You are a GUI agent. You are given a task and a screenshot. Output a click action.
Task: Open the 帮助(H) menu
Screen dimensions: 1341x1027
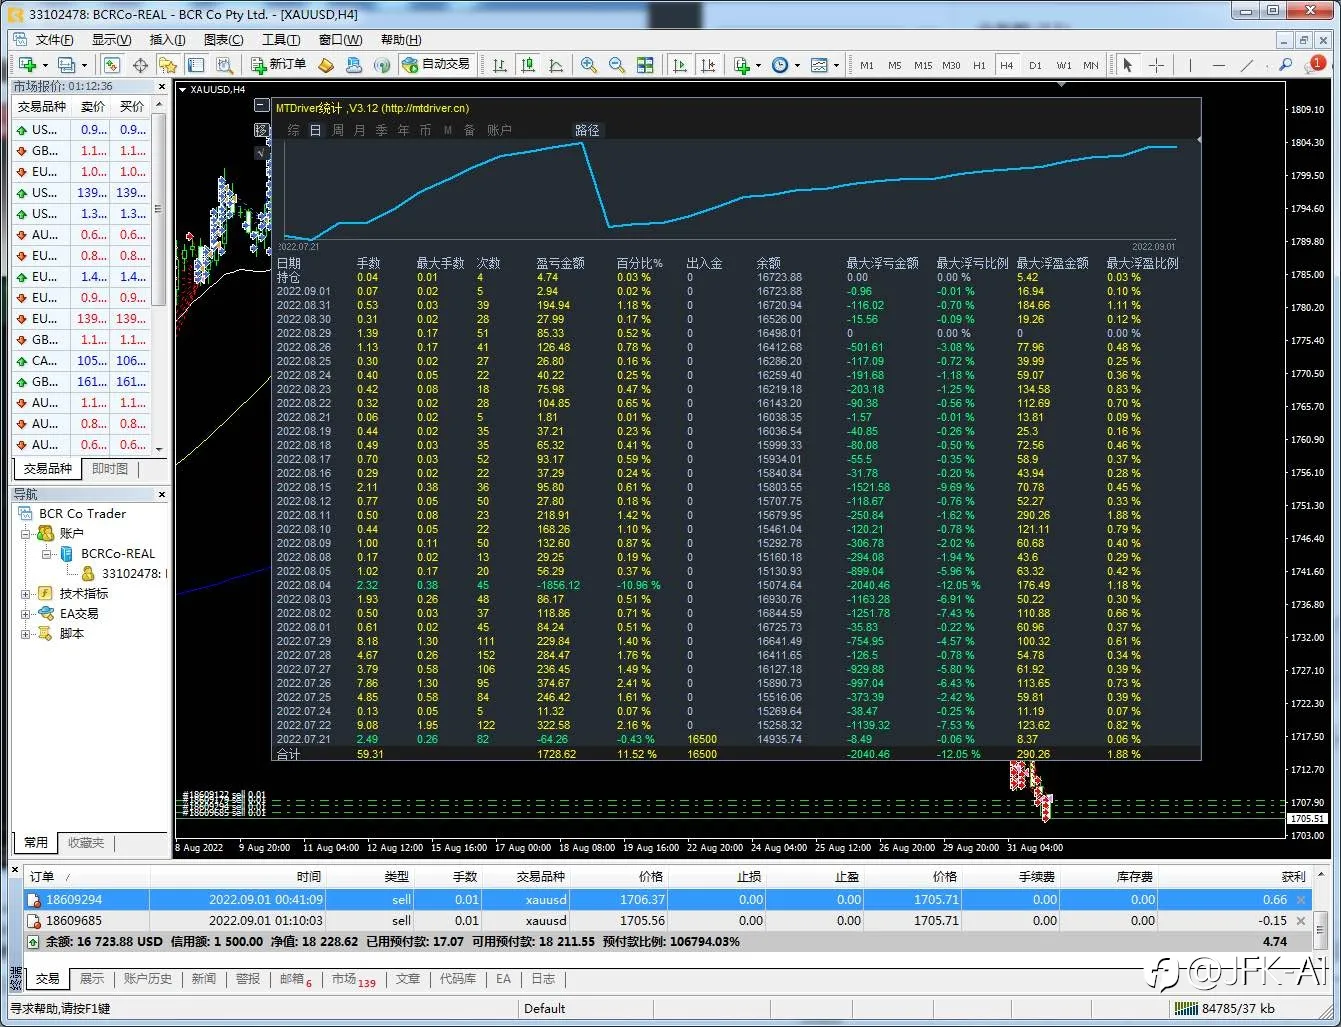point(401,40)
